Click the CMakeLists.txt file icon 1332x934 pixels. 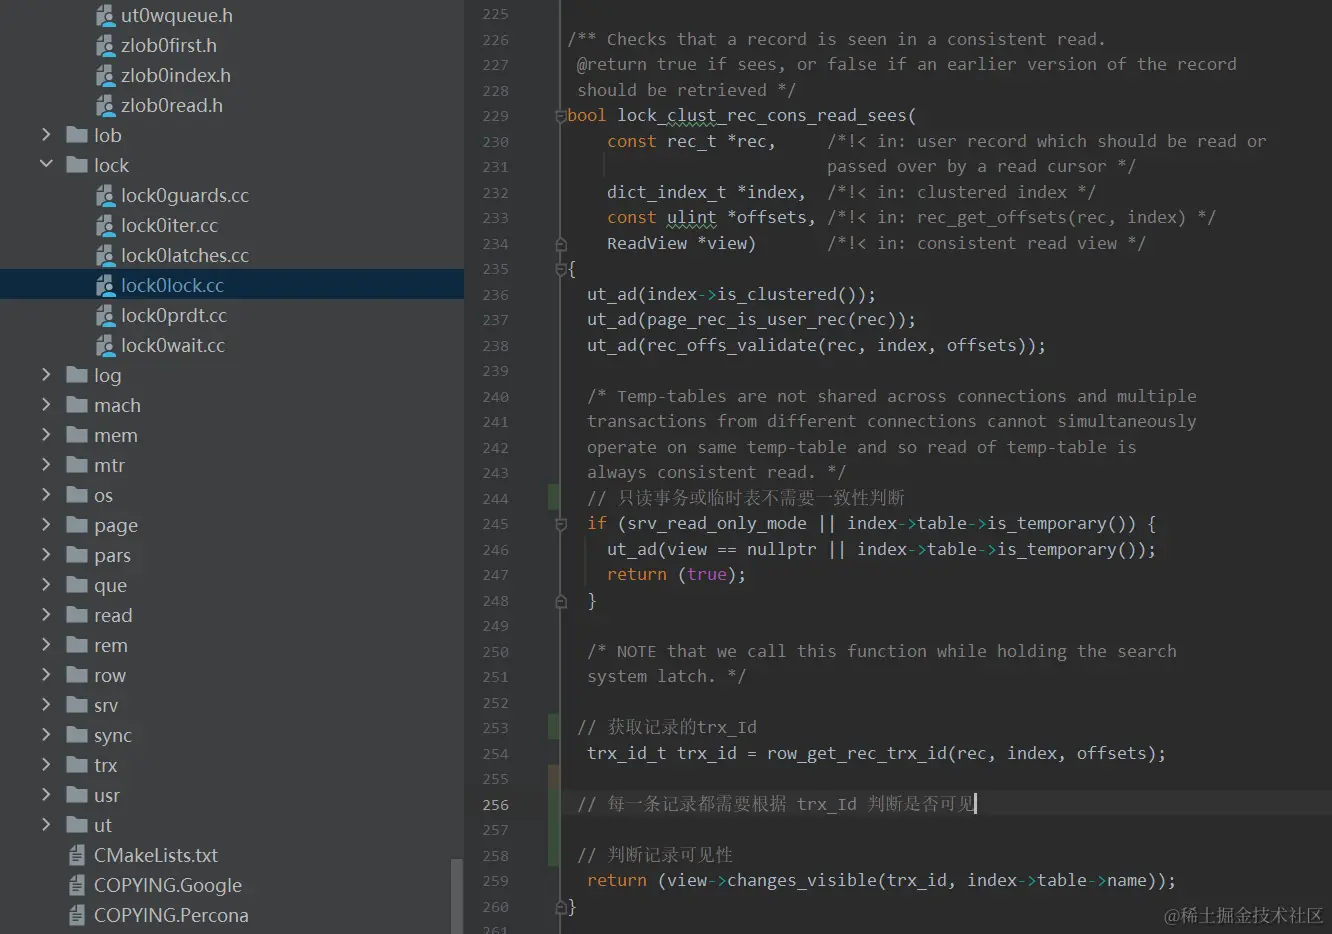click(77, 855)
